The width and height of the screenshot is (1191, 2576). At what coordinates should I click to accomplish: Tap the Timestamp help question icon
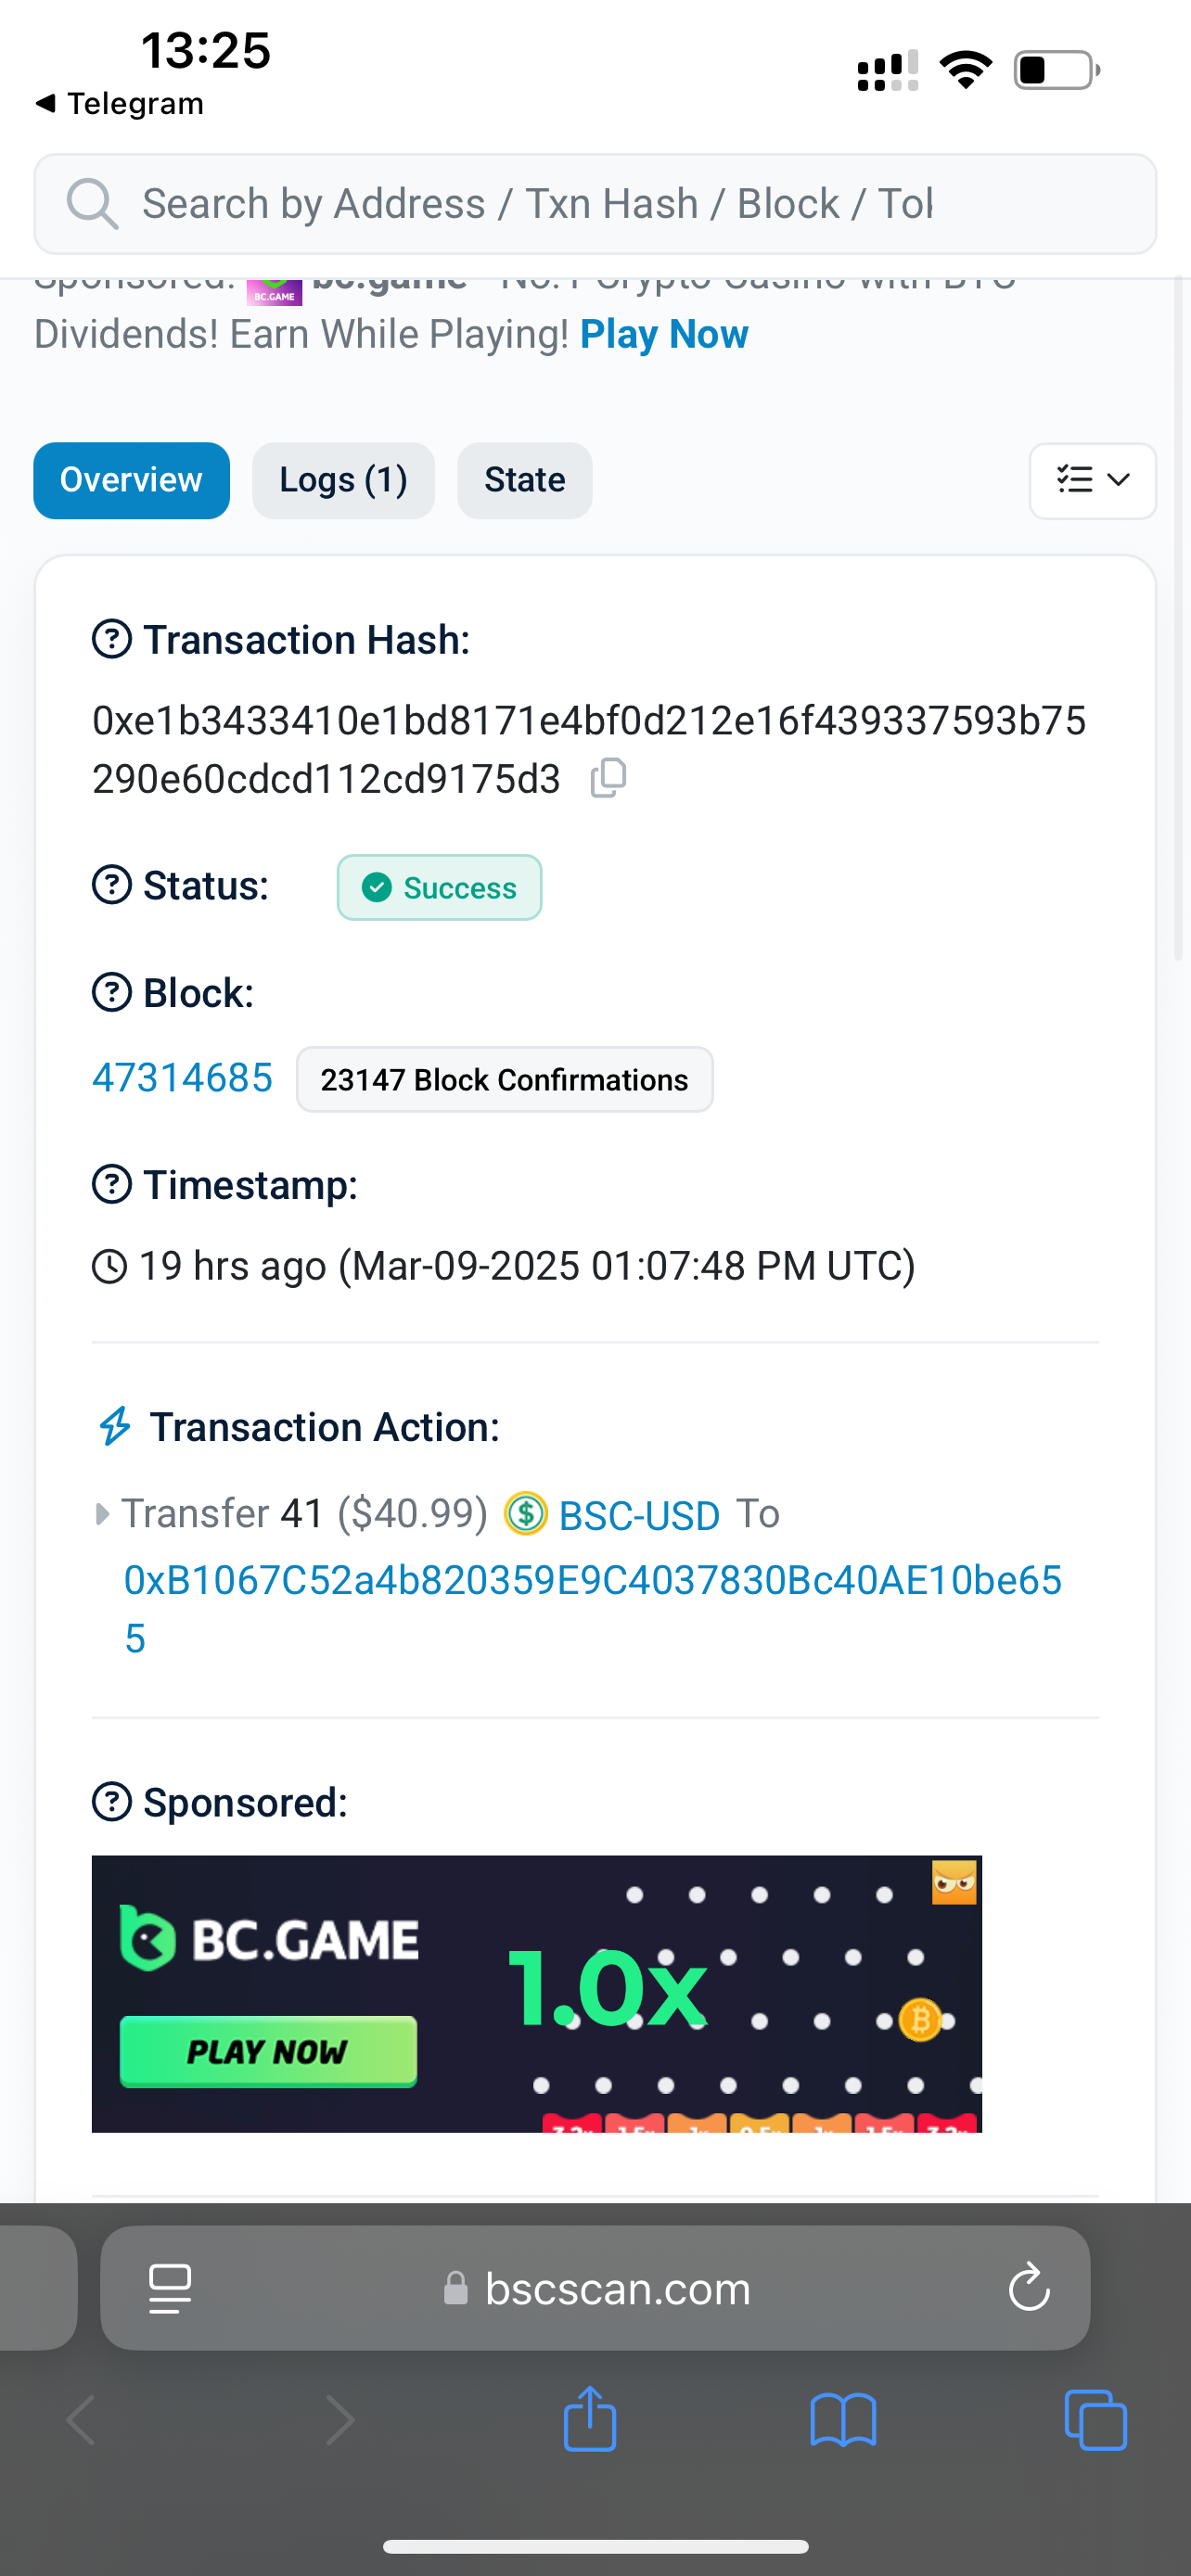point(112,1185)
